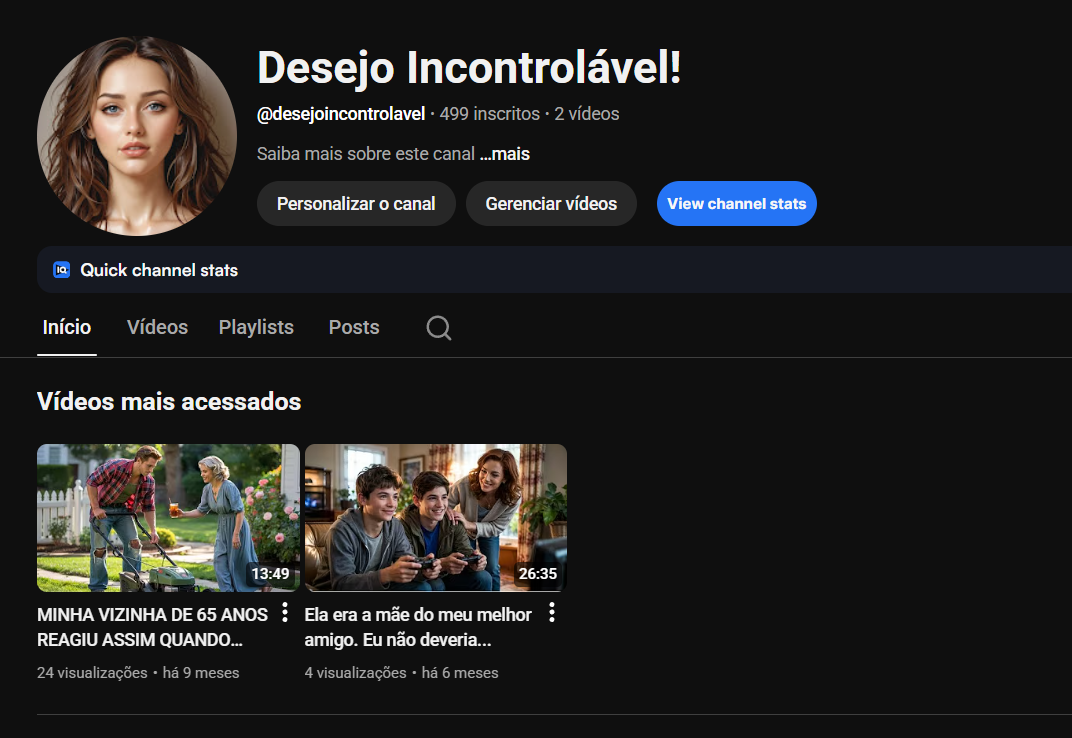Click the 2 vídeos count

pyautogui.click(x=587, y=114)
